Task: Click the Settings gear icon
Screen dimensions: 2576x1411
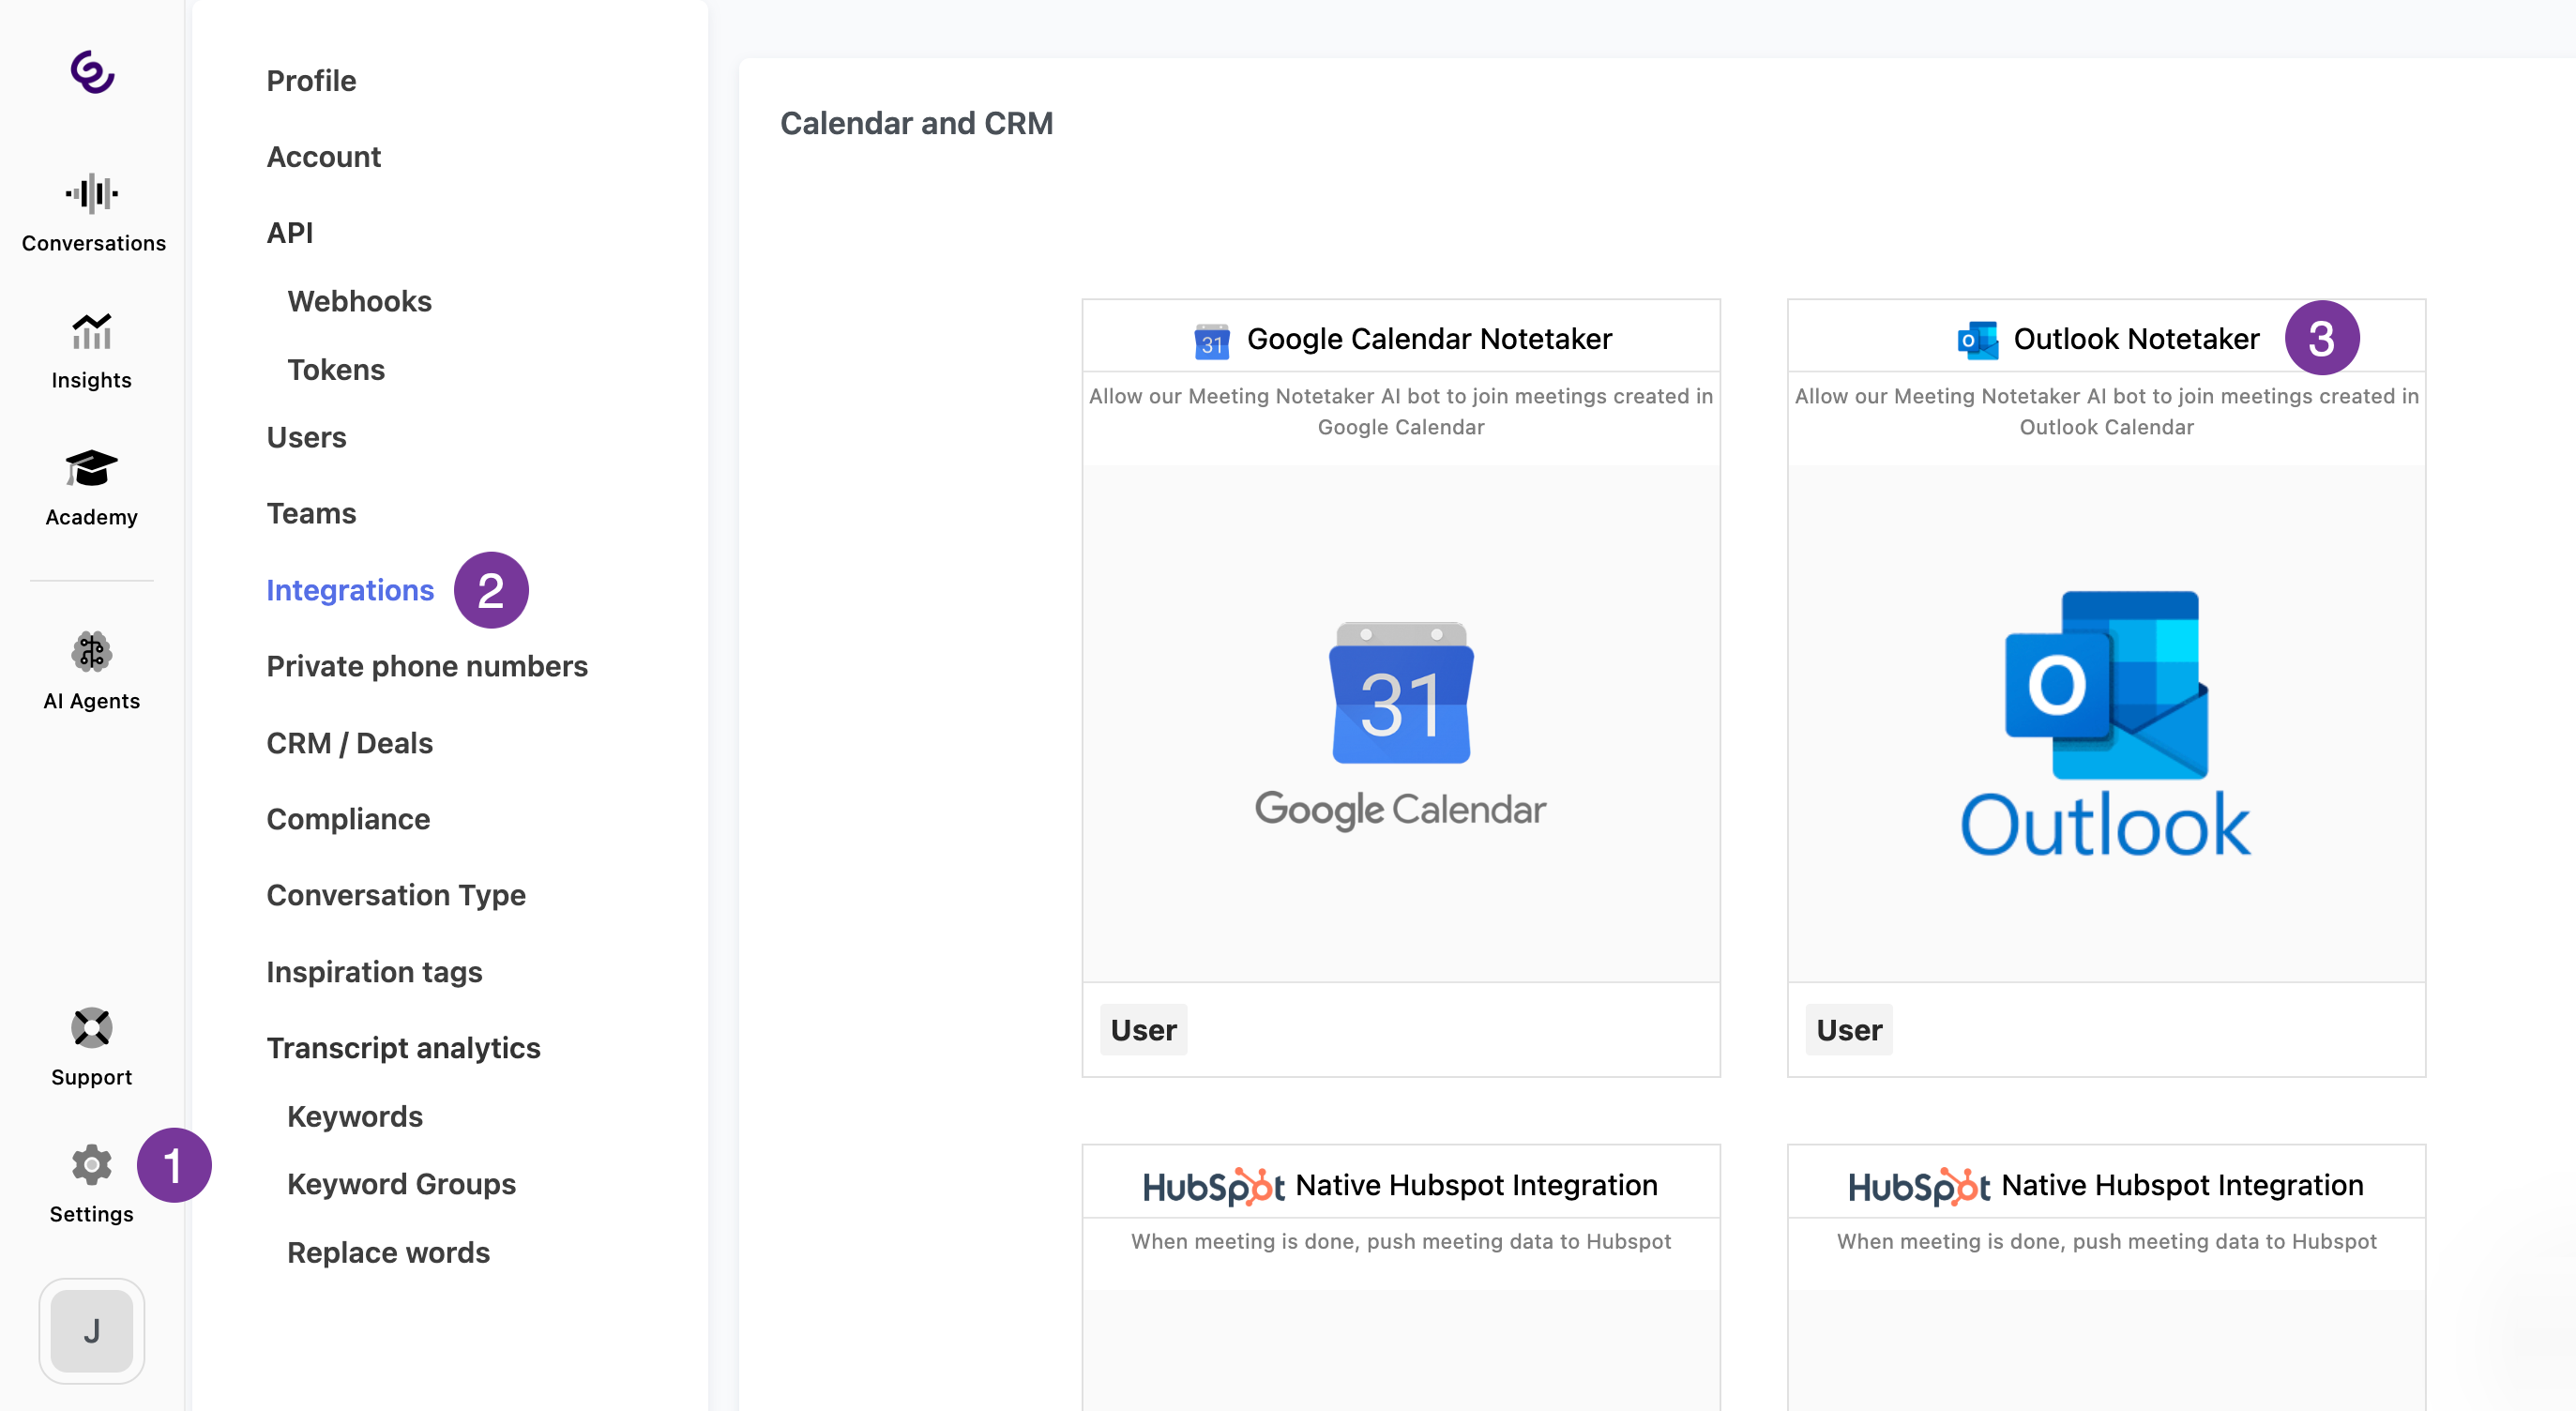Action: (92, 1165)
